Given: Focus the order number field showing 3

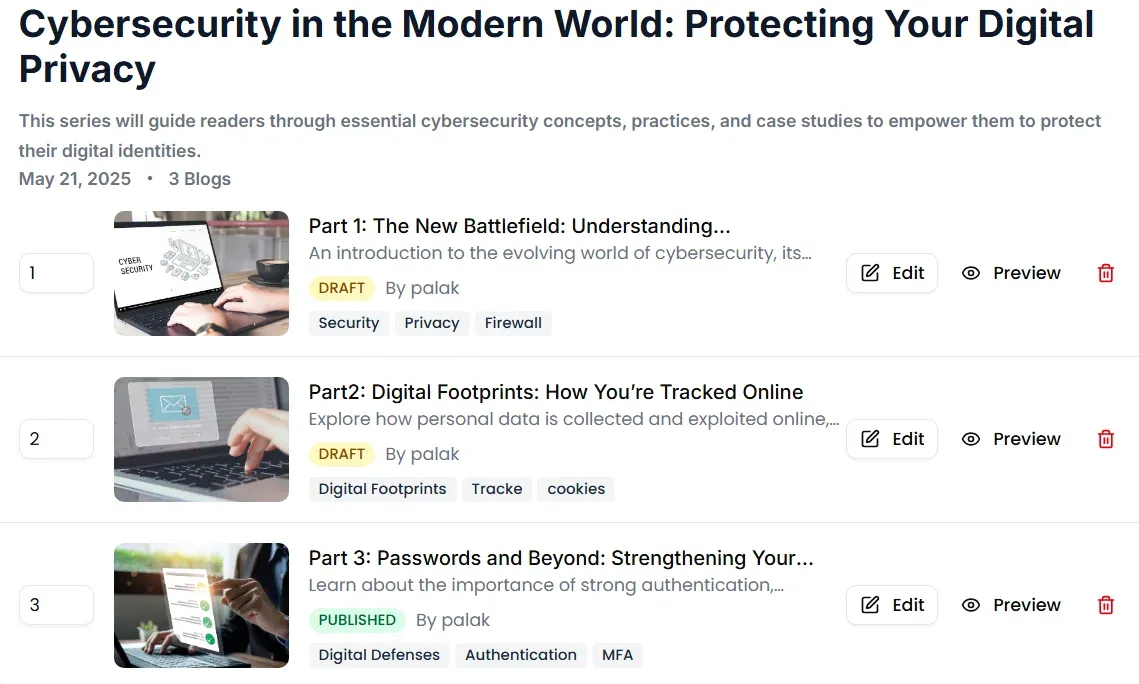Looking at the screenshot, I should tap(56, 605).
